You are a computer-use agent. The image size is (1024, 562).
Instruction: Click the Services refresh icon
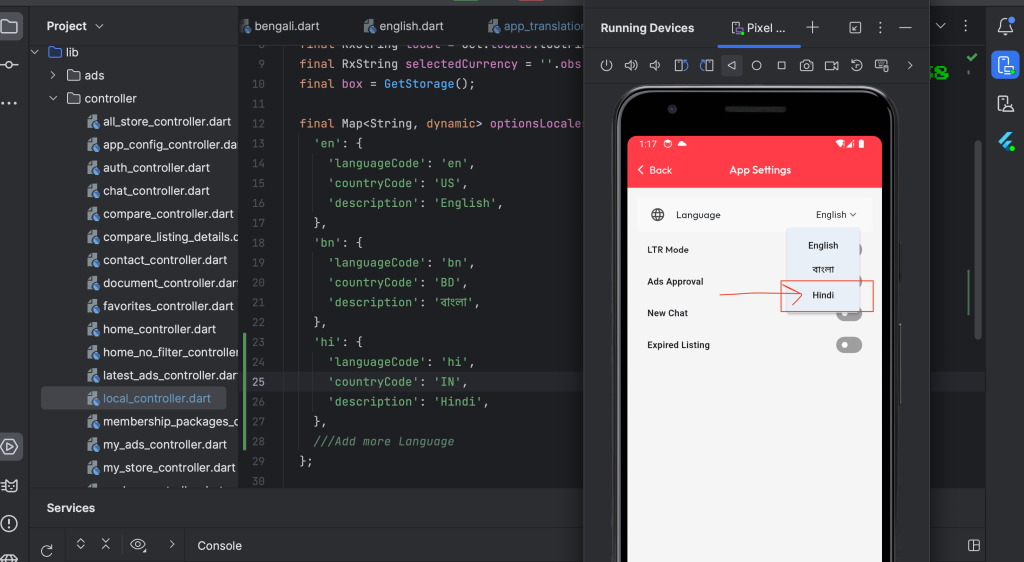point(46,550)
